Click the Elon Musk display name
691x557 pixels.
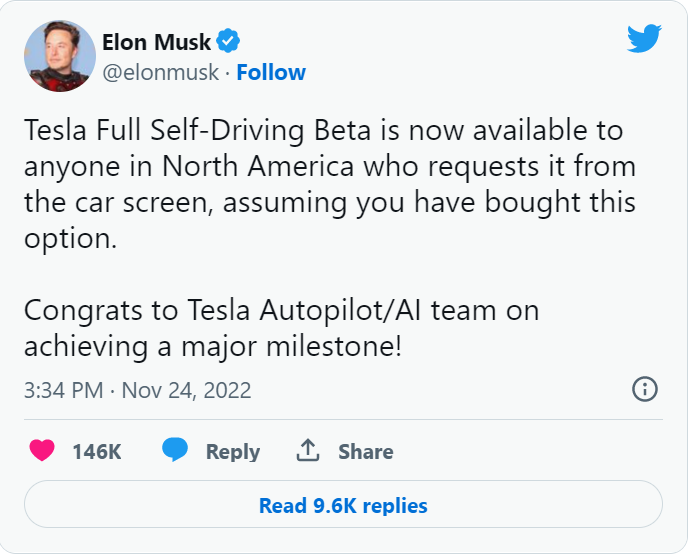click(157, 42)
